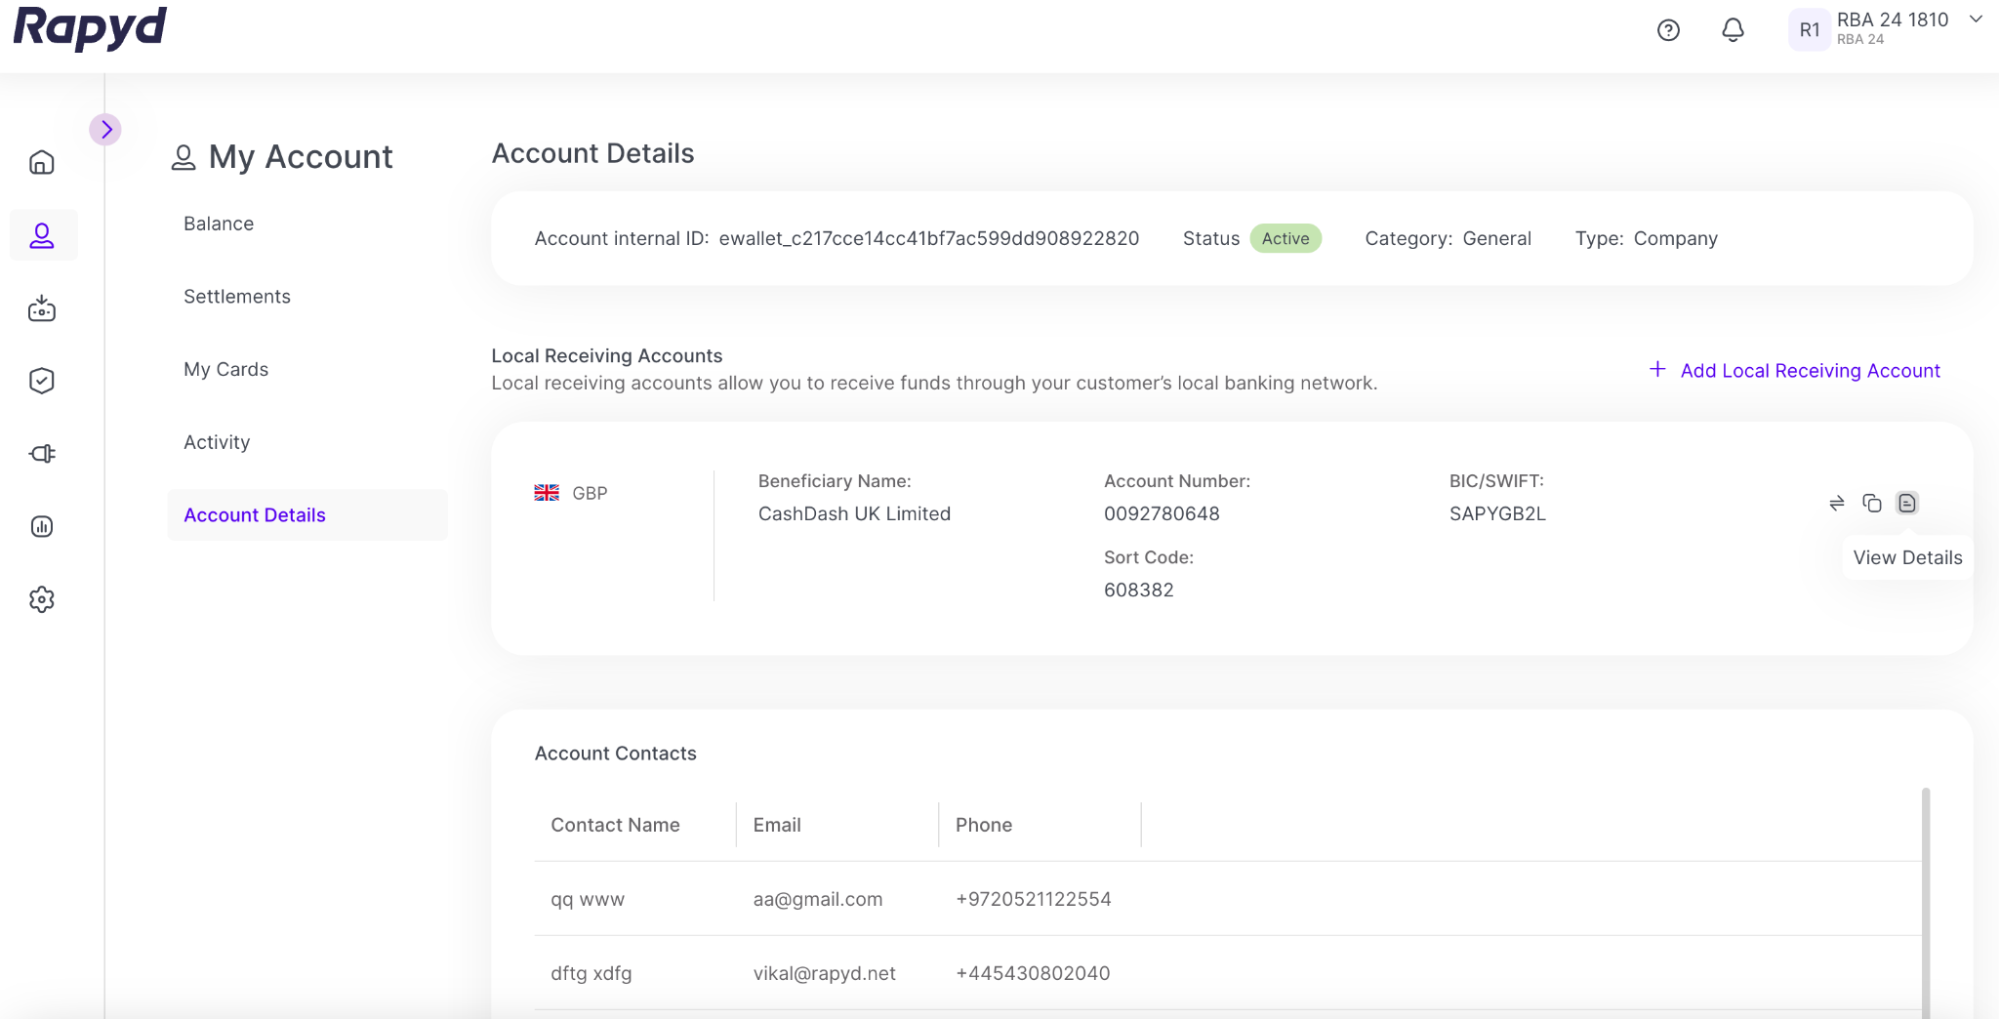Open the reports chart sidebar icon
This screenshot has height=1020, width=1999.
42,527
